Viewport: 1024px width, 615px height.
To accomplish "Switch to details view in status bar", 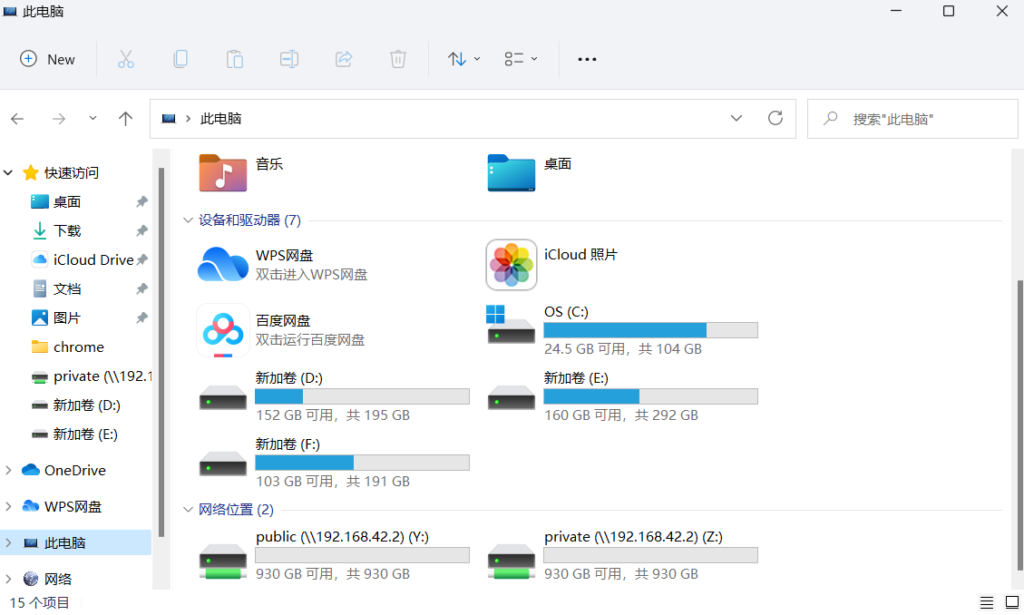I will click(987, 602).
